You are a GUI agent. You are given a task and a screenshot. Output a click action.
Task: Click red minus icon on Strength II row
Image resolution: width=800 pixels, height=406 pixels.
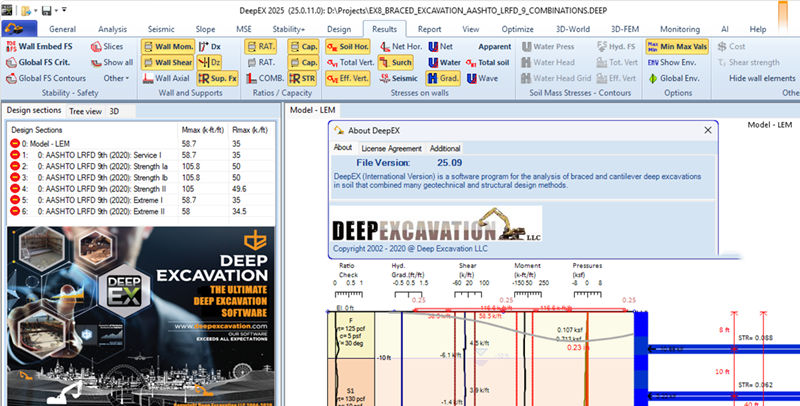pos(15,189)
